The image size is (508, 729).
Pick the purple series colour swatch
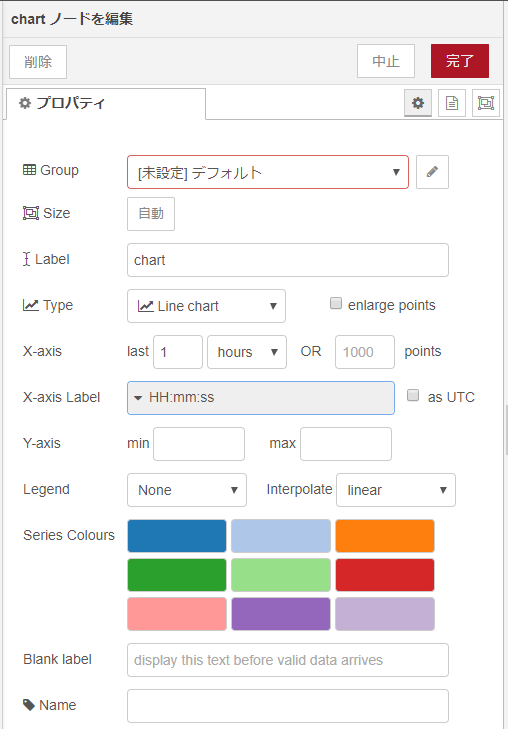pos(281,614)
